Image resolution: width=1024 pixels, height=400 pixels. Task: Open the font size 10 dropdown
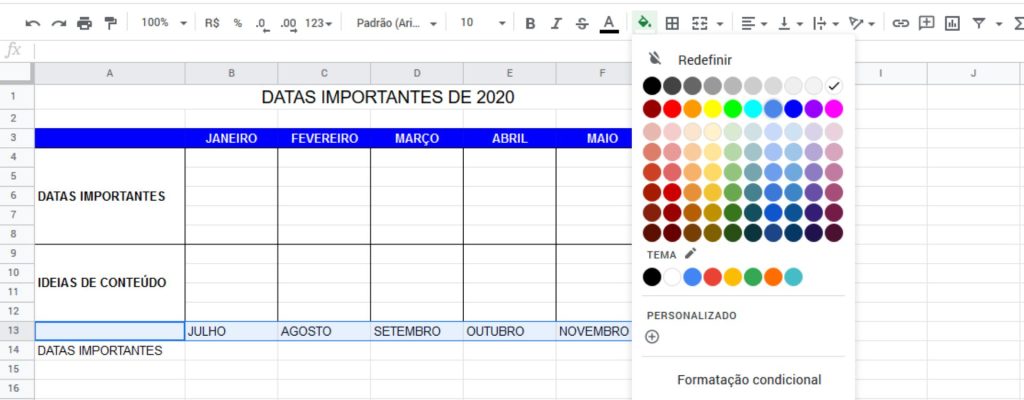coord(483,23)
